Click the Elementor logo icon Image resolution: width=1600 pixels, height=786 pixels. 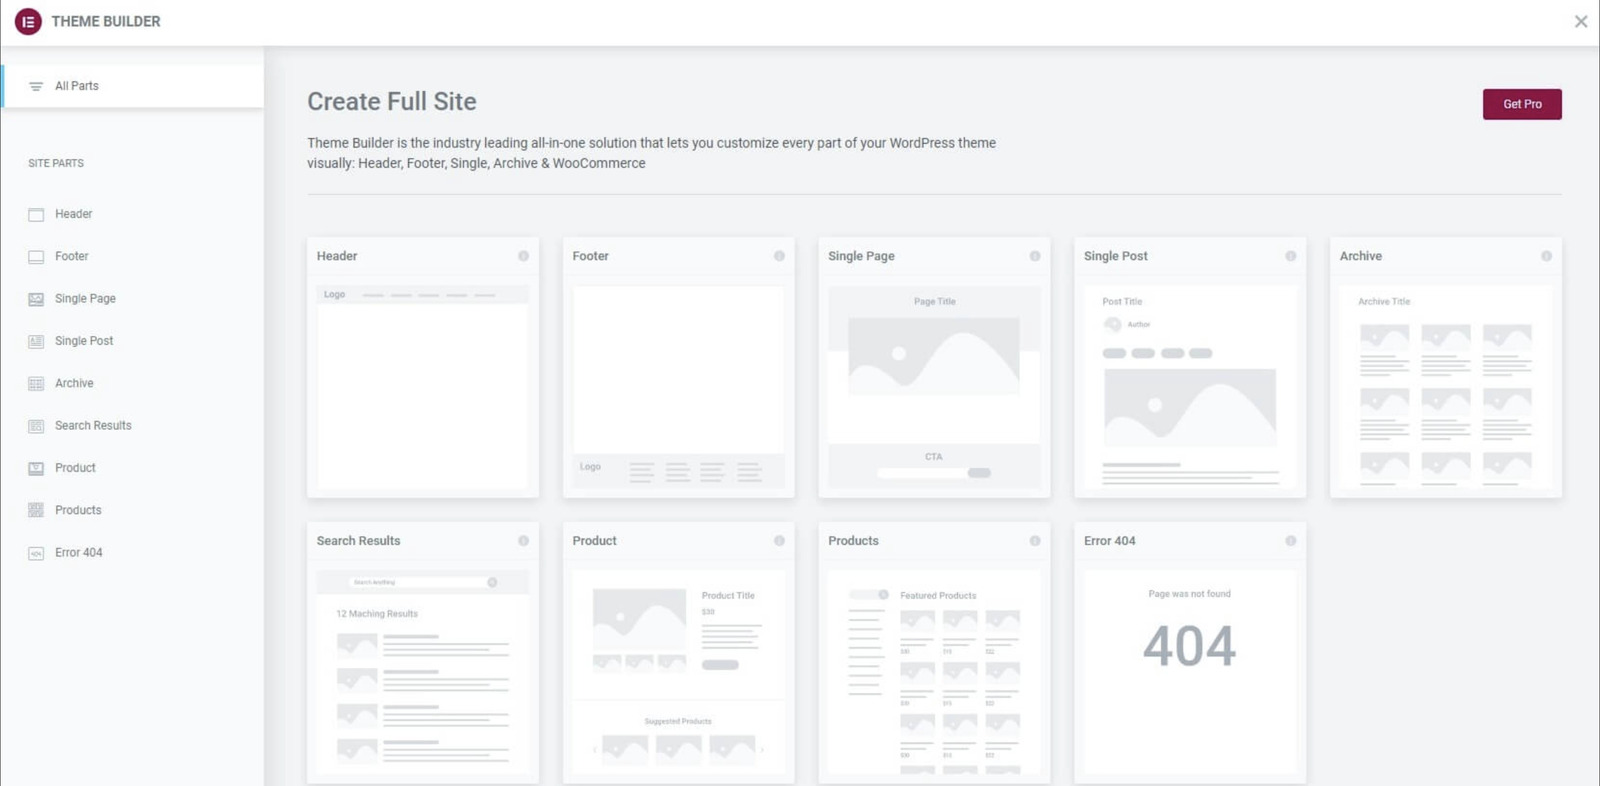[x=28, y=21]
